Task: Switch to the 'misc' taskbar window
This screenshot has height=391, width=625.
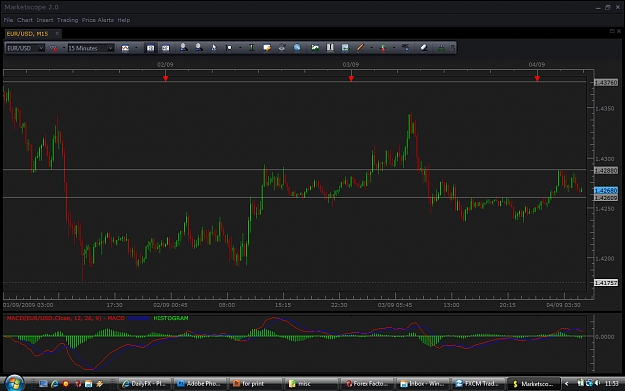Action: click(x=312, y=383)
